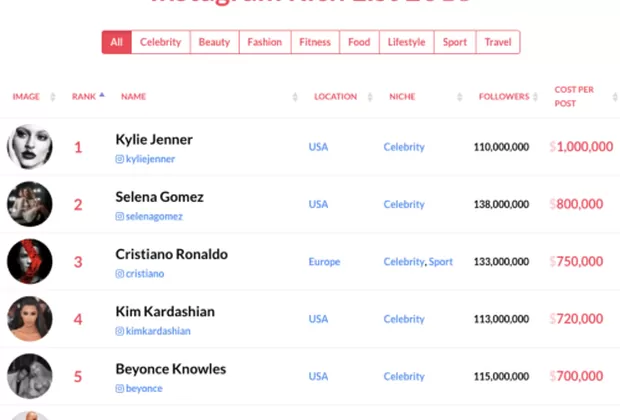
Task: Click Instagram icon beside cristiano handle
Action: (x=120, y=273)
